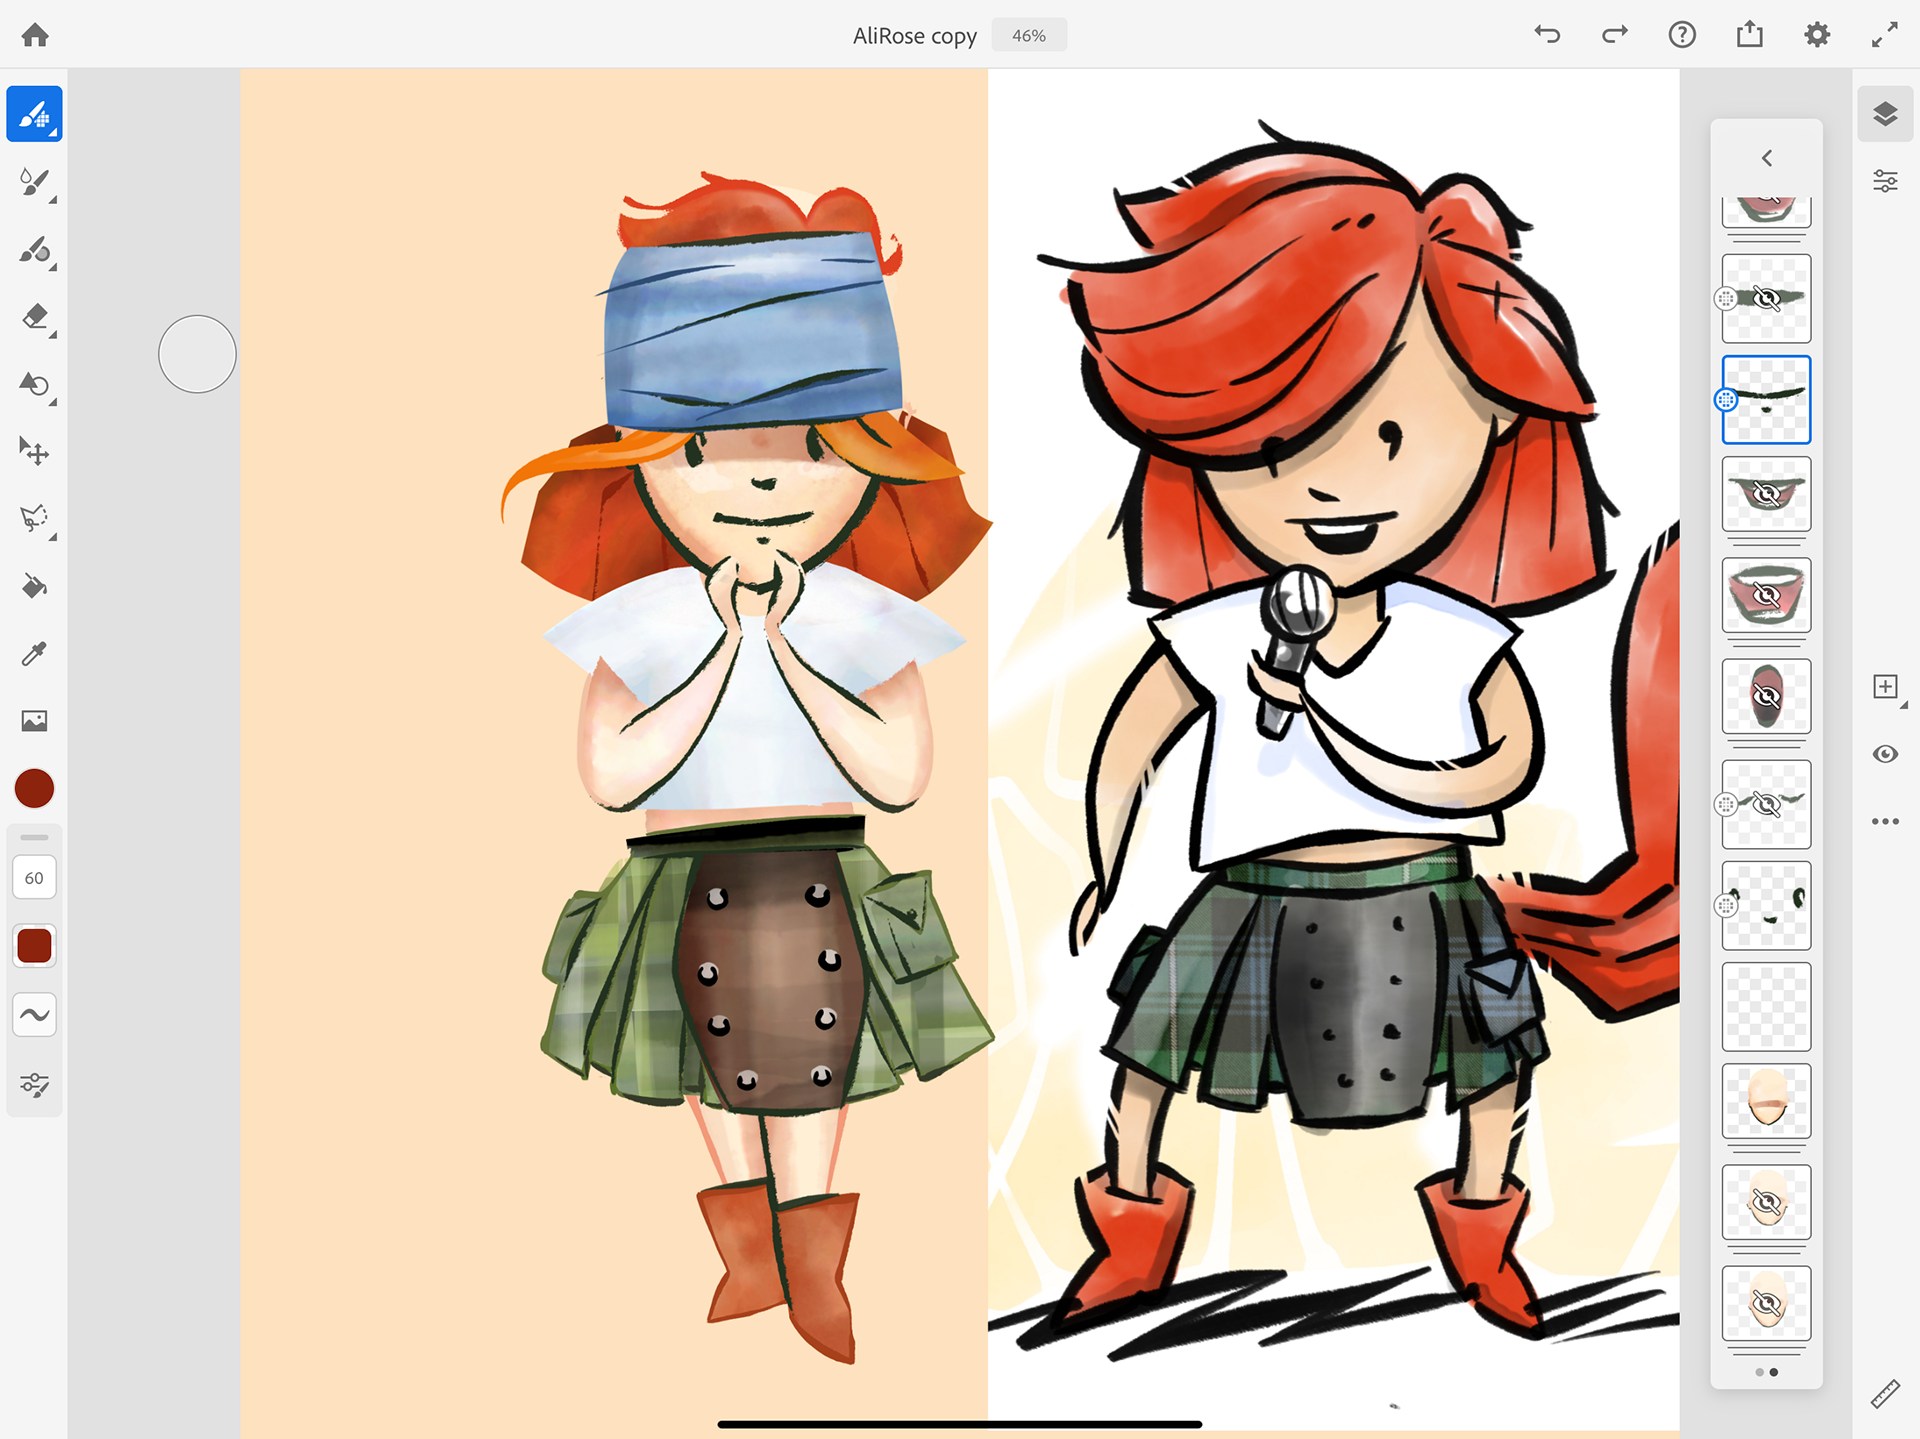1920x1439 pixels.
Task: Open the Place Image tool
Action: pyautogui.click(x=34, y=721)
